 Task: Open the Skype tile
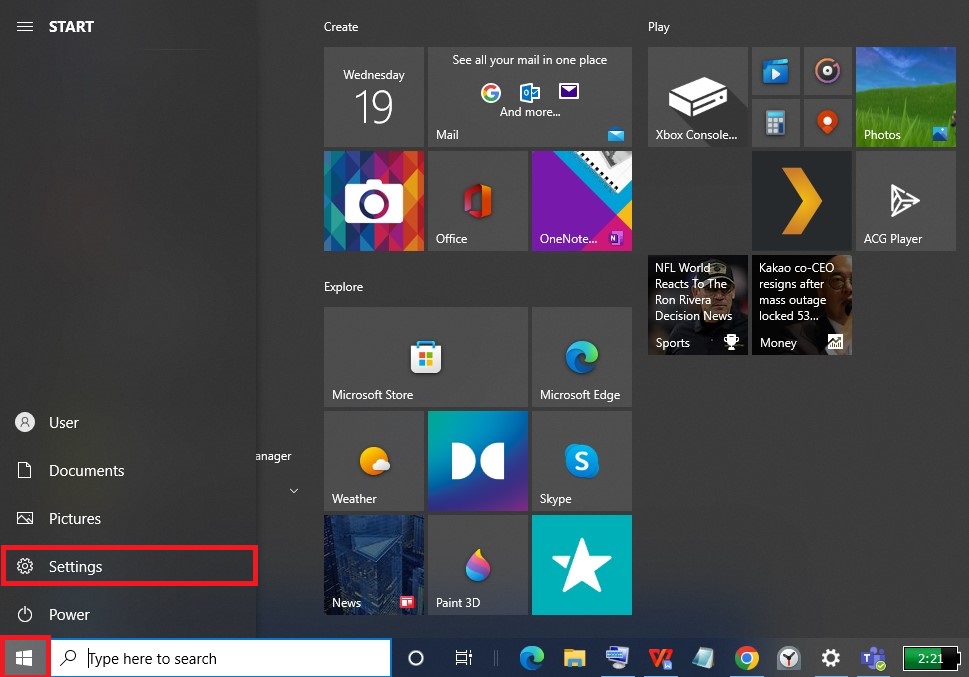(x=582, y=461)
